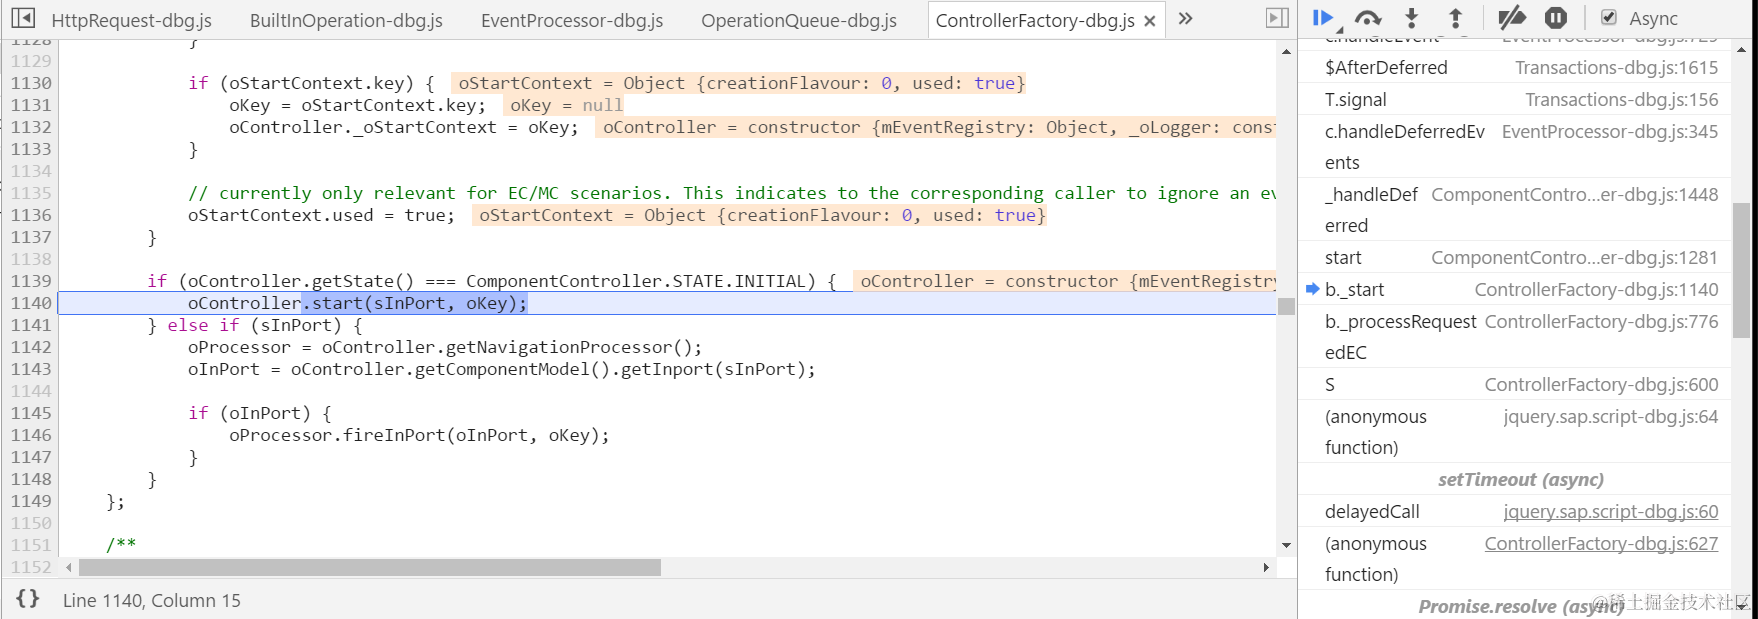Click horizontal scrollbar right arrow
This screenshot has width=1758, height=619.
pos(1266,567)
